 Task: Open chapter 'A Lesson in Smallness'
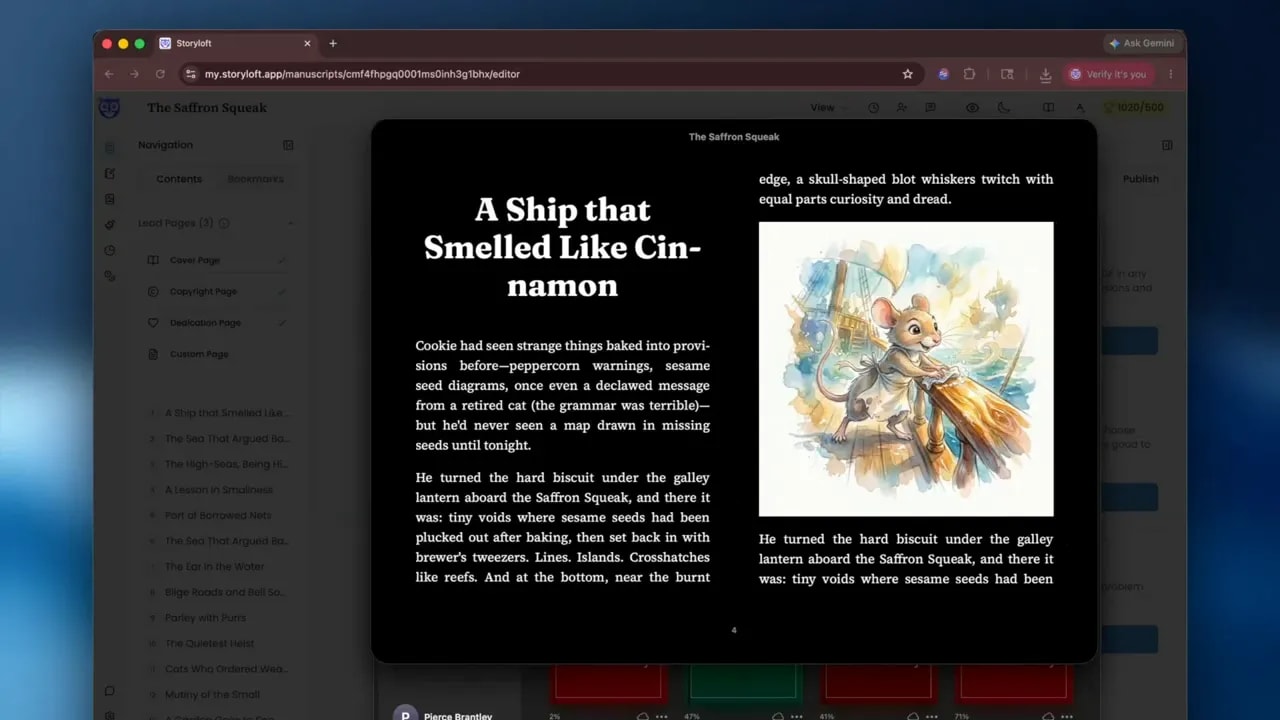218,490
